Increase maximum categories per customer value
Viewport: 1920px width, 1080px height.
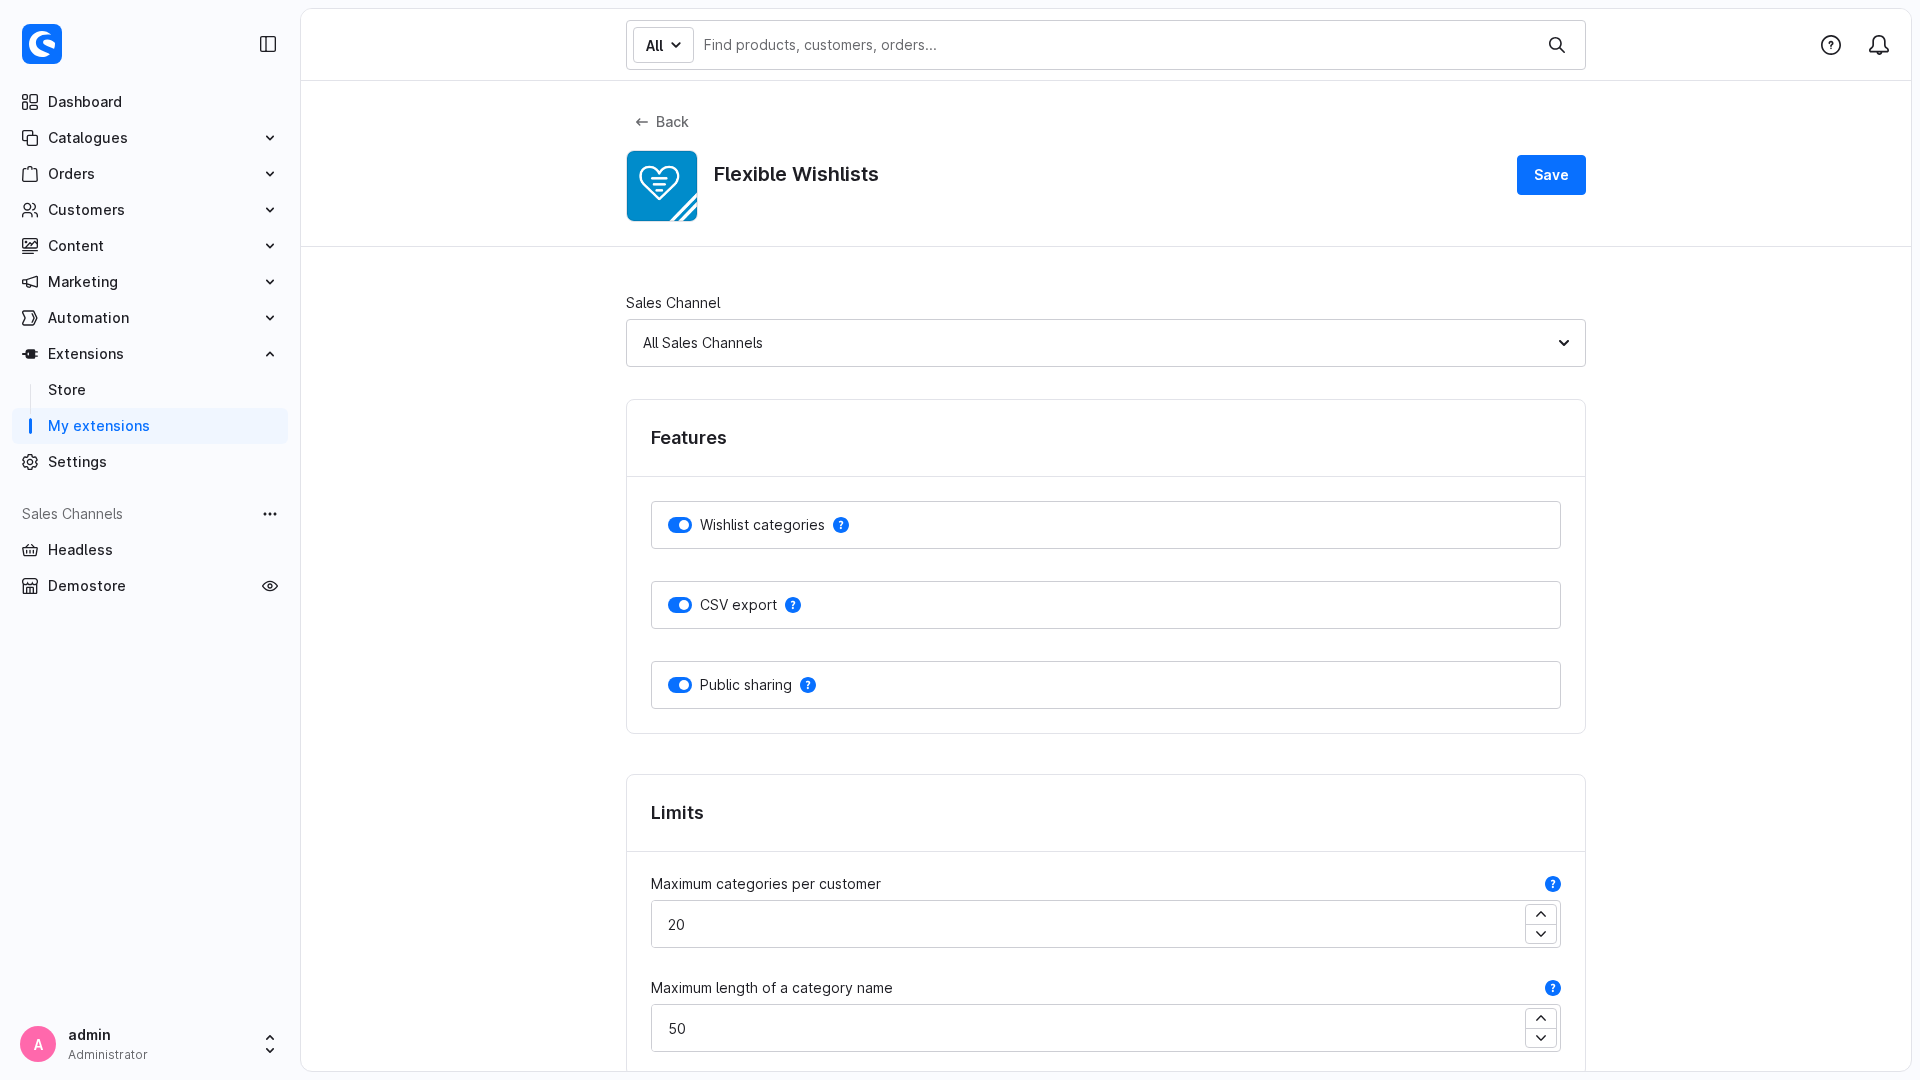coord(1541,915)
